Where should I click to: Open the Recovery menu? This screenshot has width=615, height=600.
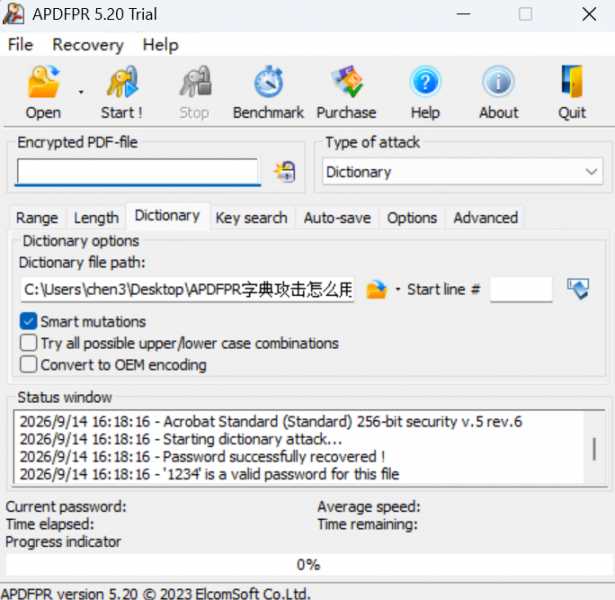(88, 45)
